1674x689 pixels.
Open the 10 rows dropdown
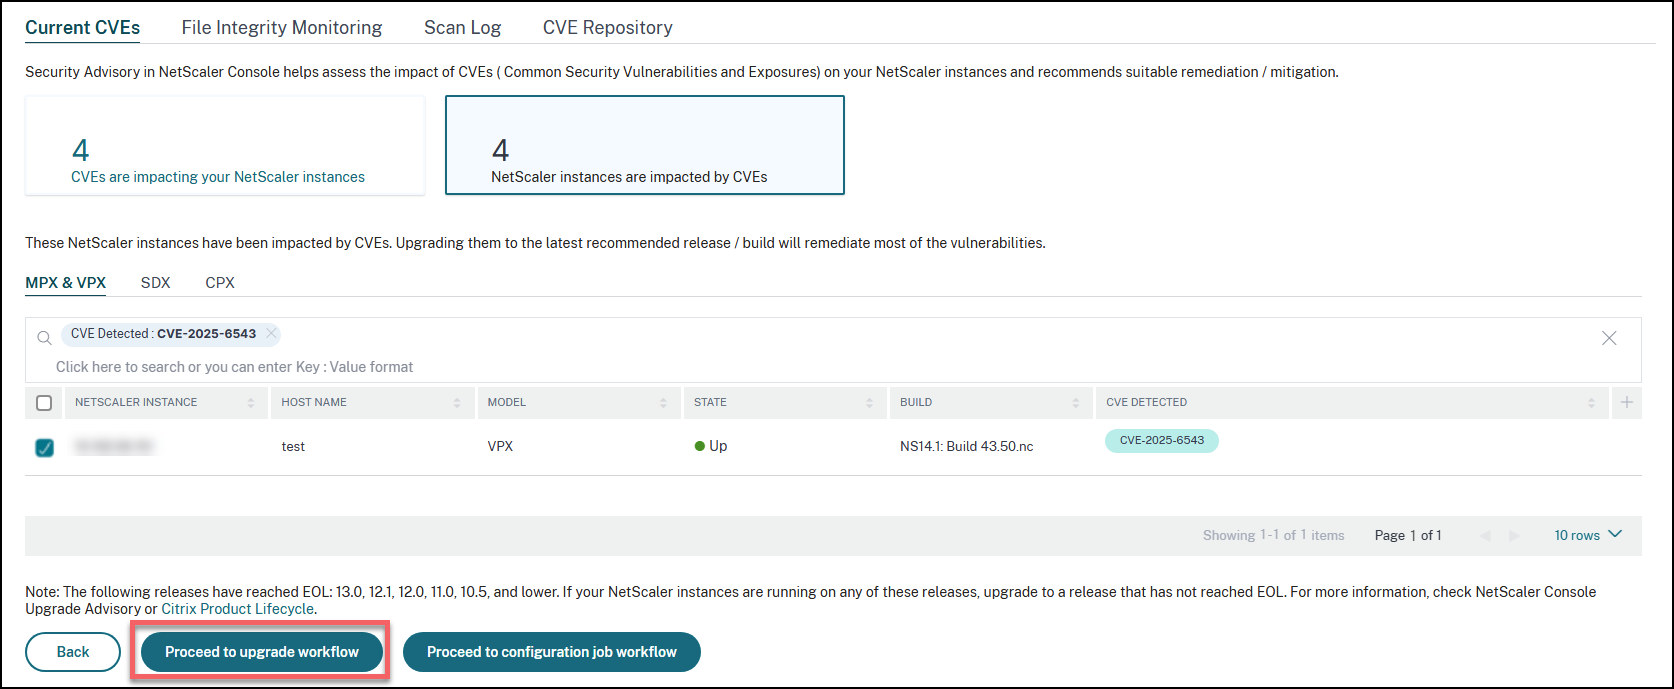pyautogui.click(x=1588, y=535)
